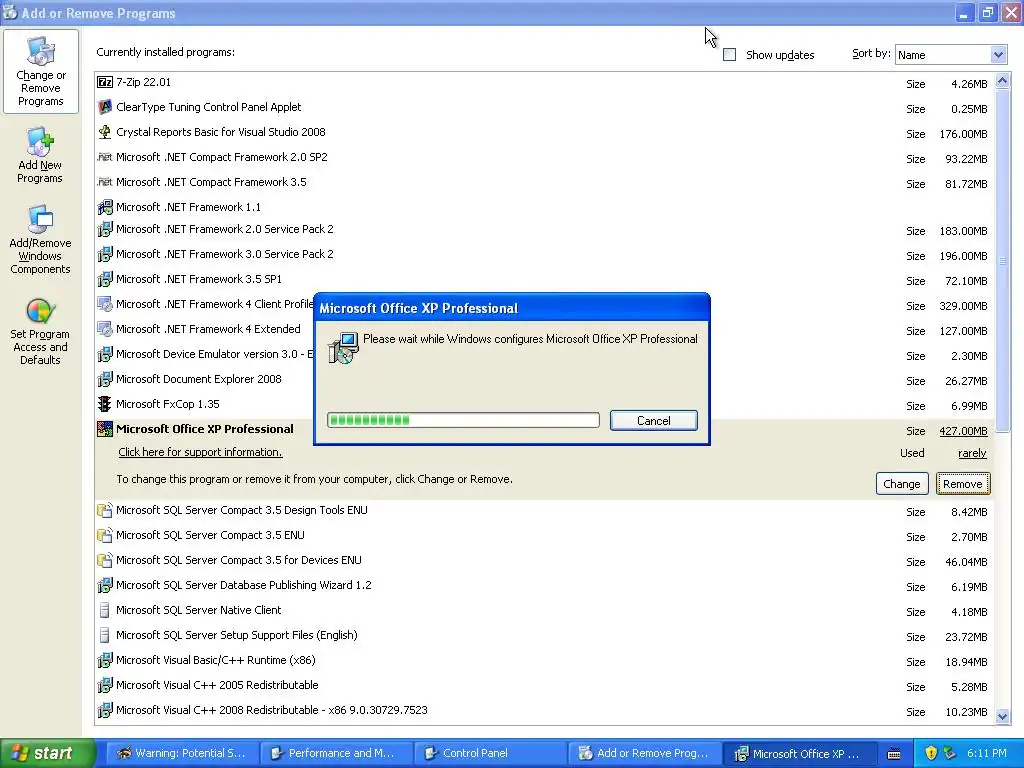The width and height of the screenshot is (1024, 768).
Task: Open Click here for support information link
Action: click(x=200, y=452)
